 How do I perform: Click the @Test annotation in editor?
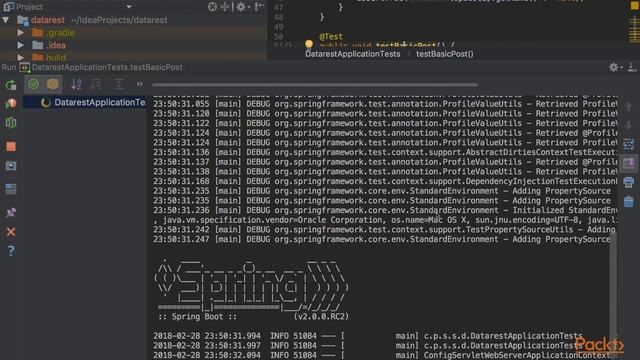point(331,36)
